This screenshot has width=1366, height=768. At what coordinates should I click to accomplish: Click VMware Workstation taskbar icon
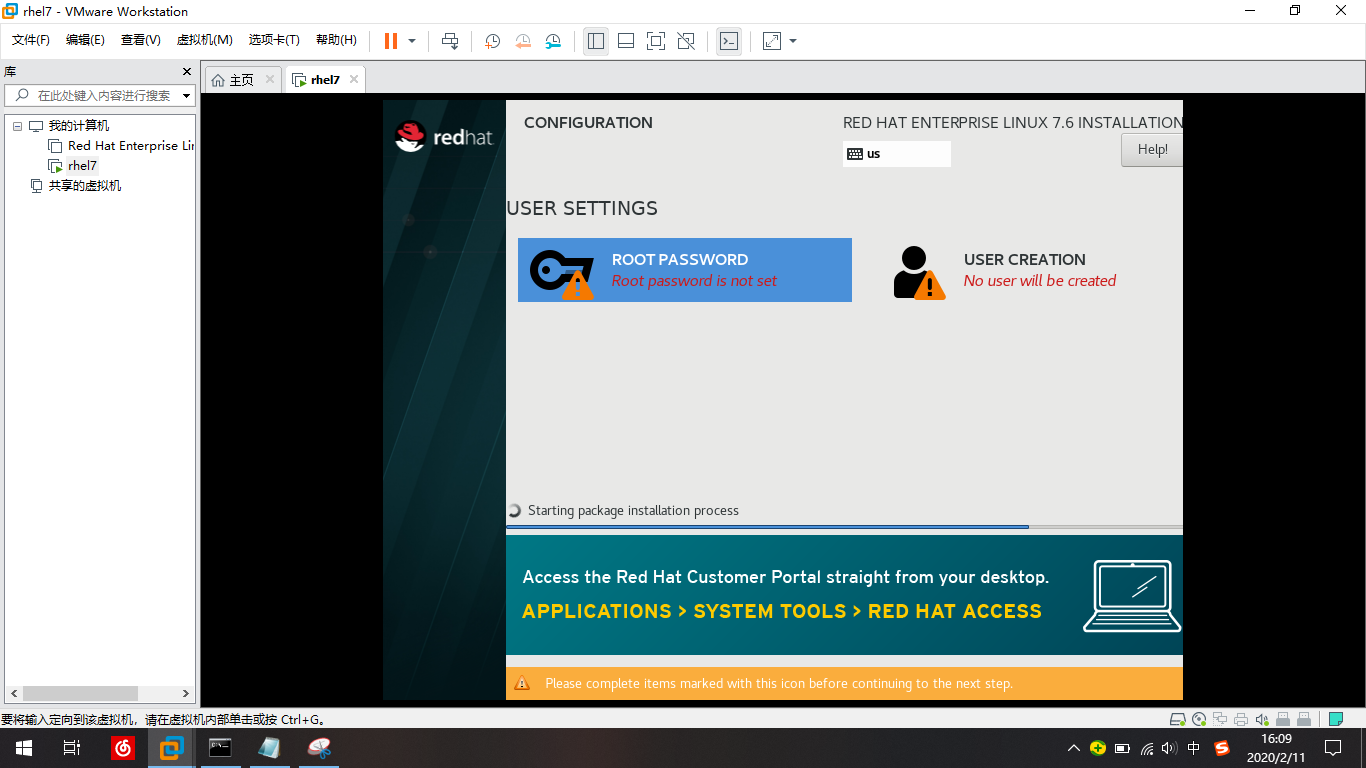tap(172, 748)
